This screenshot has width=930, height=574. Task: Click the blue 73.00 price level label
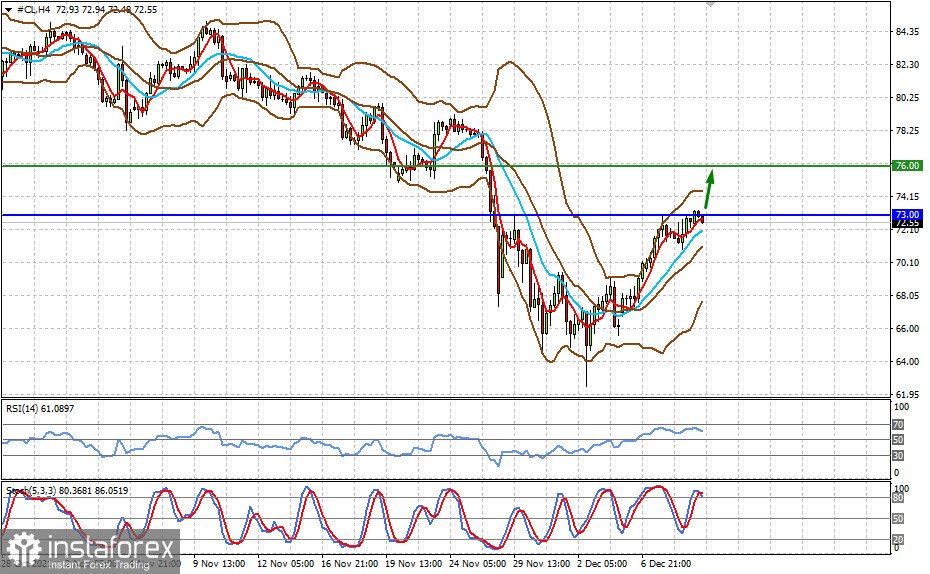click(907, 214)
